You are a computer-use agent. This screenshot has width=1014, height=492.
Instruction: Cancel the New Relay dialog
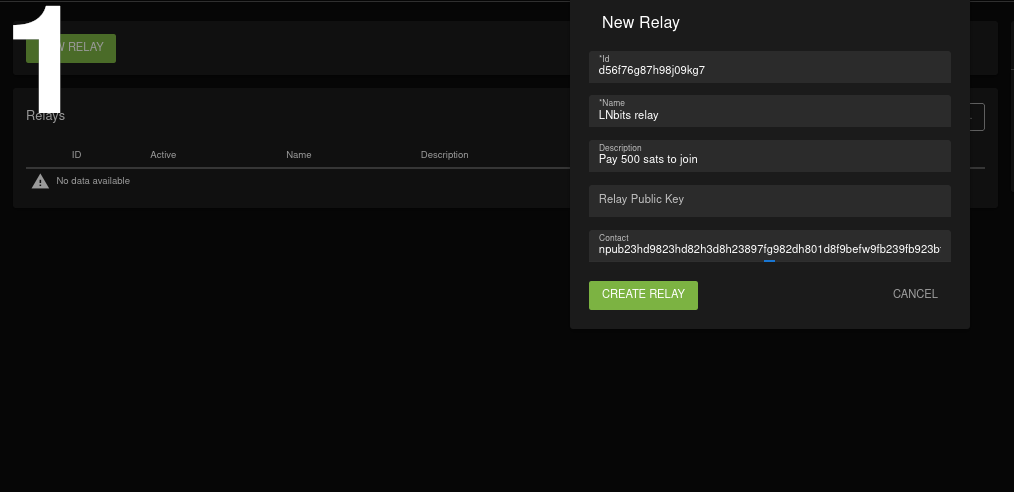914,294
